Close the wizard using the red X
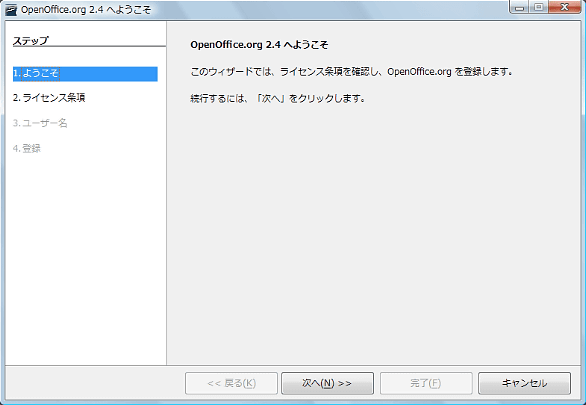586x405 pixels. point(564,7)
